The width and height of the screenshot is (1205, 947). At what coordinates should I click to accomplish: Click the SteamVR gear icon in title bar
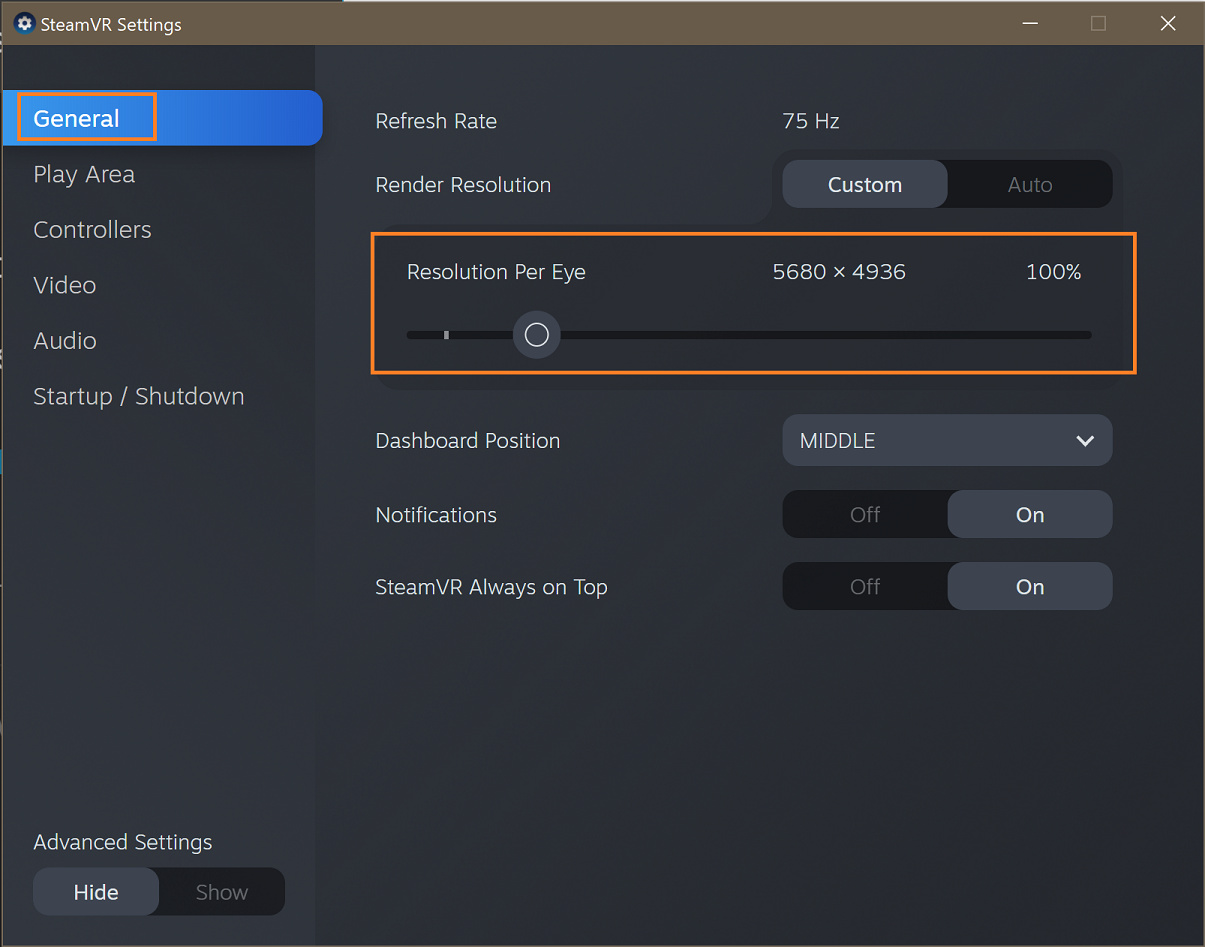[x=25, y=24]
